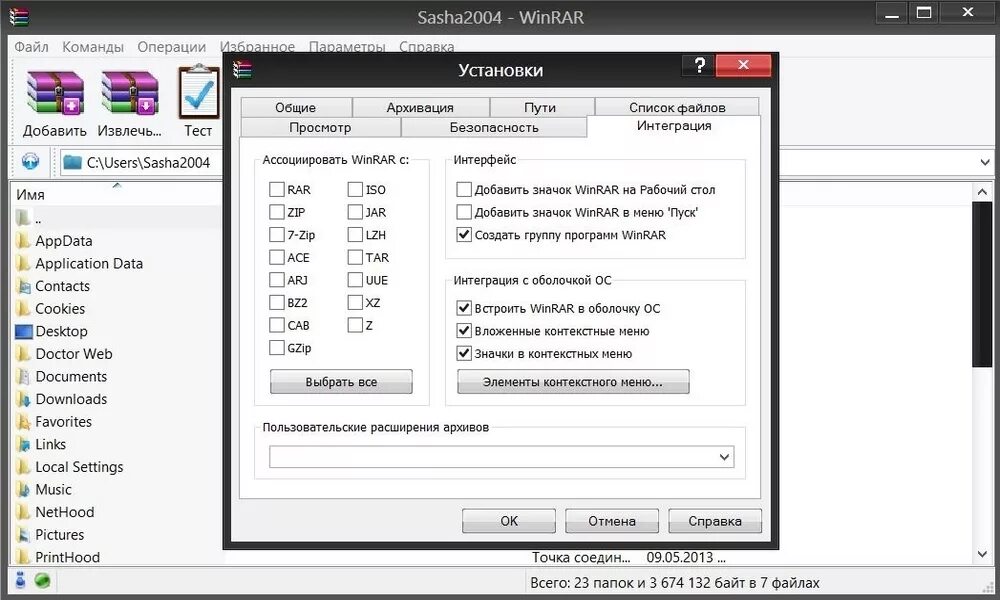This screenshot has height=600, width=1000.
Task: Click the C:\Users\Sasha2004 address field
Action: coord(142,162)
